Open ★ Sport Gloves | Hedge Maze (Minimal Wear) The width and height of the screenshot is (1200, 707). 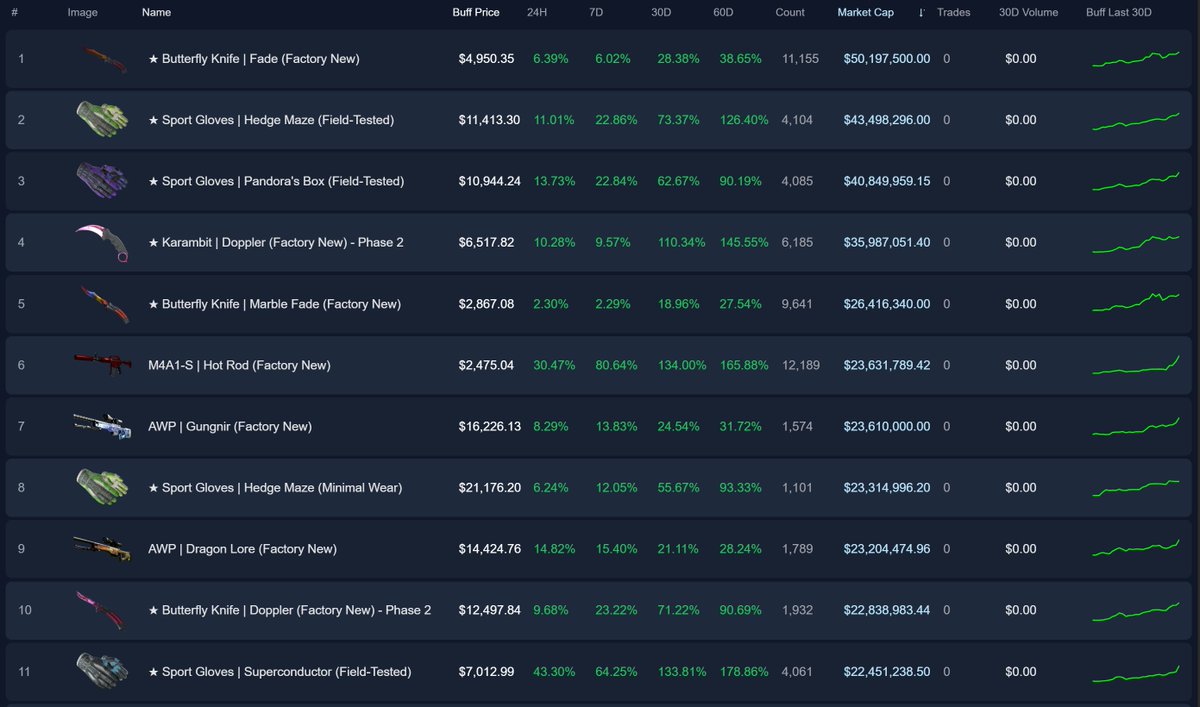(275, 487)
